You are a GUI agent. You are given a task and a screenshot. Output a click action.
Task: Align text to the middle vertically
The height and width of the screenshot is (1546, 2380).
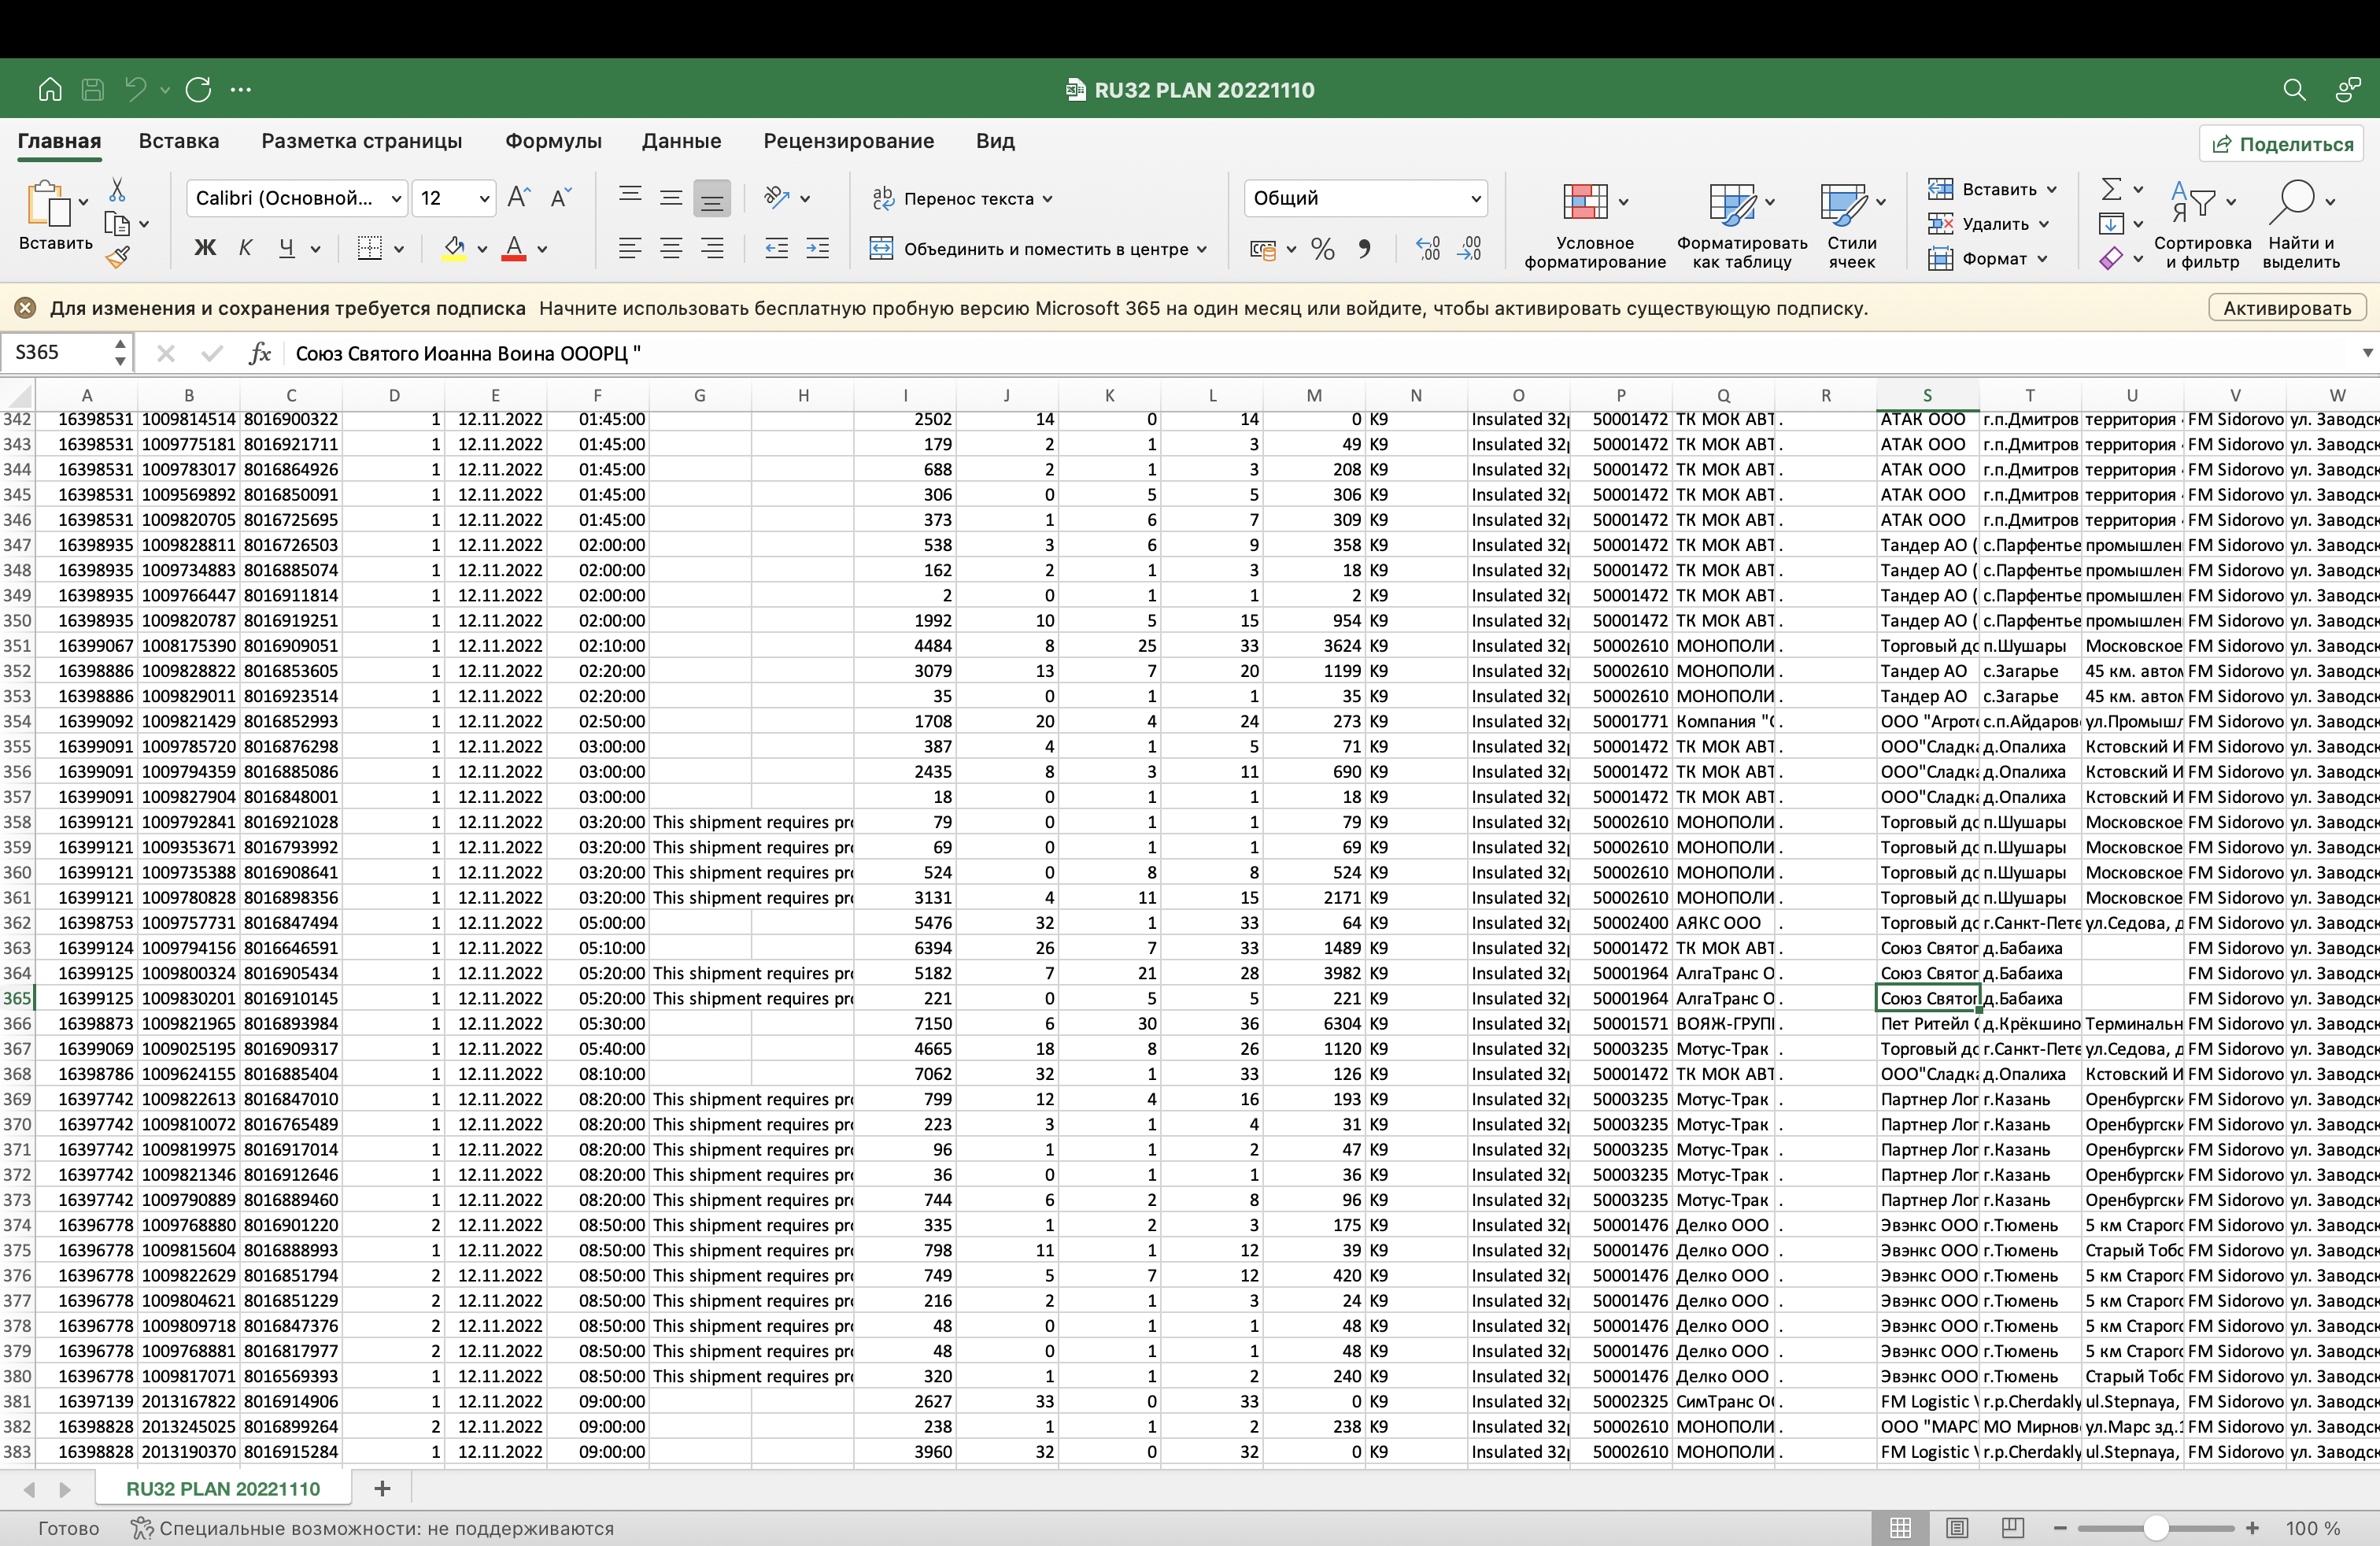point(671,197)
